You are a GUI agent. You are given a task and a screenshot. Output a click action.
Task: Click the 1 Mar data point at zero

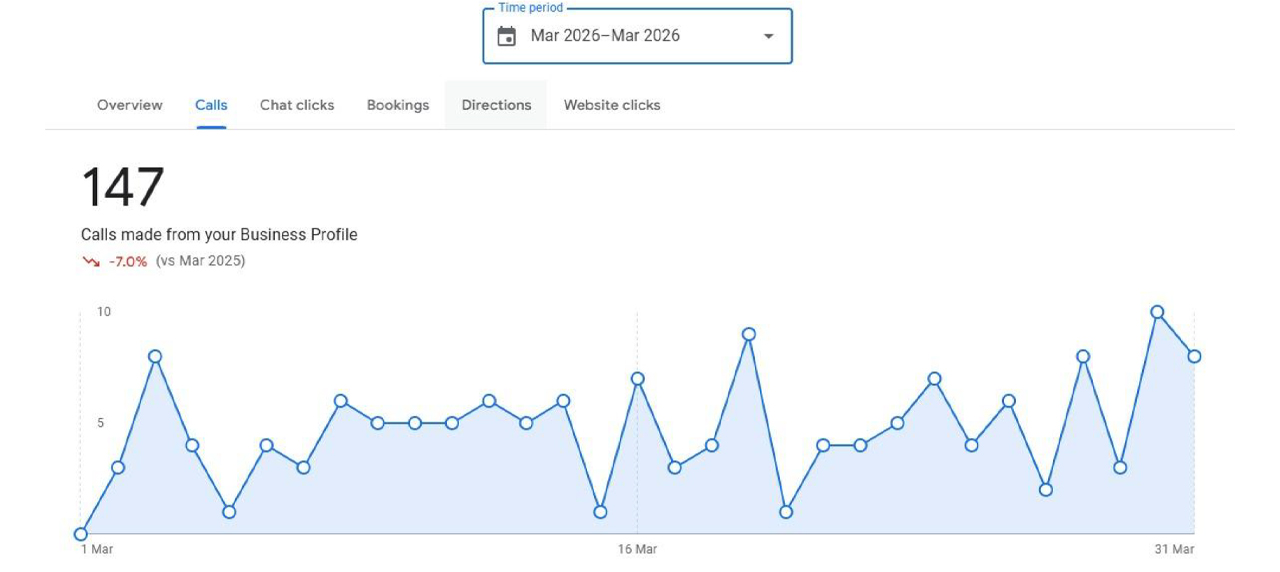click(81, 534)
